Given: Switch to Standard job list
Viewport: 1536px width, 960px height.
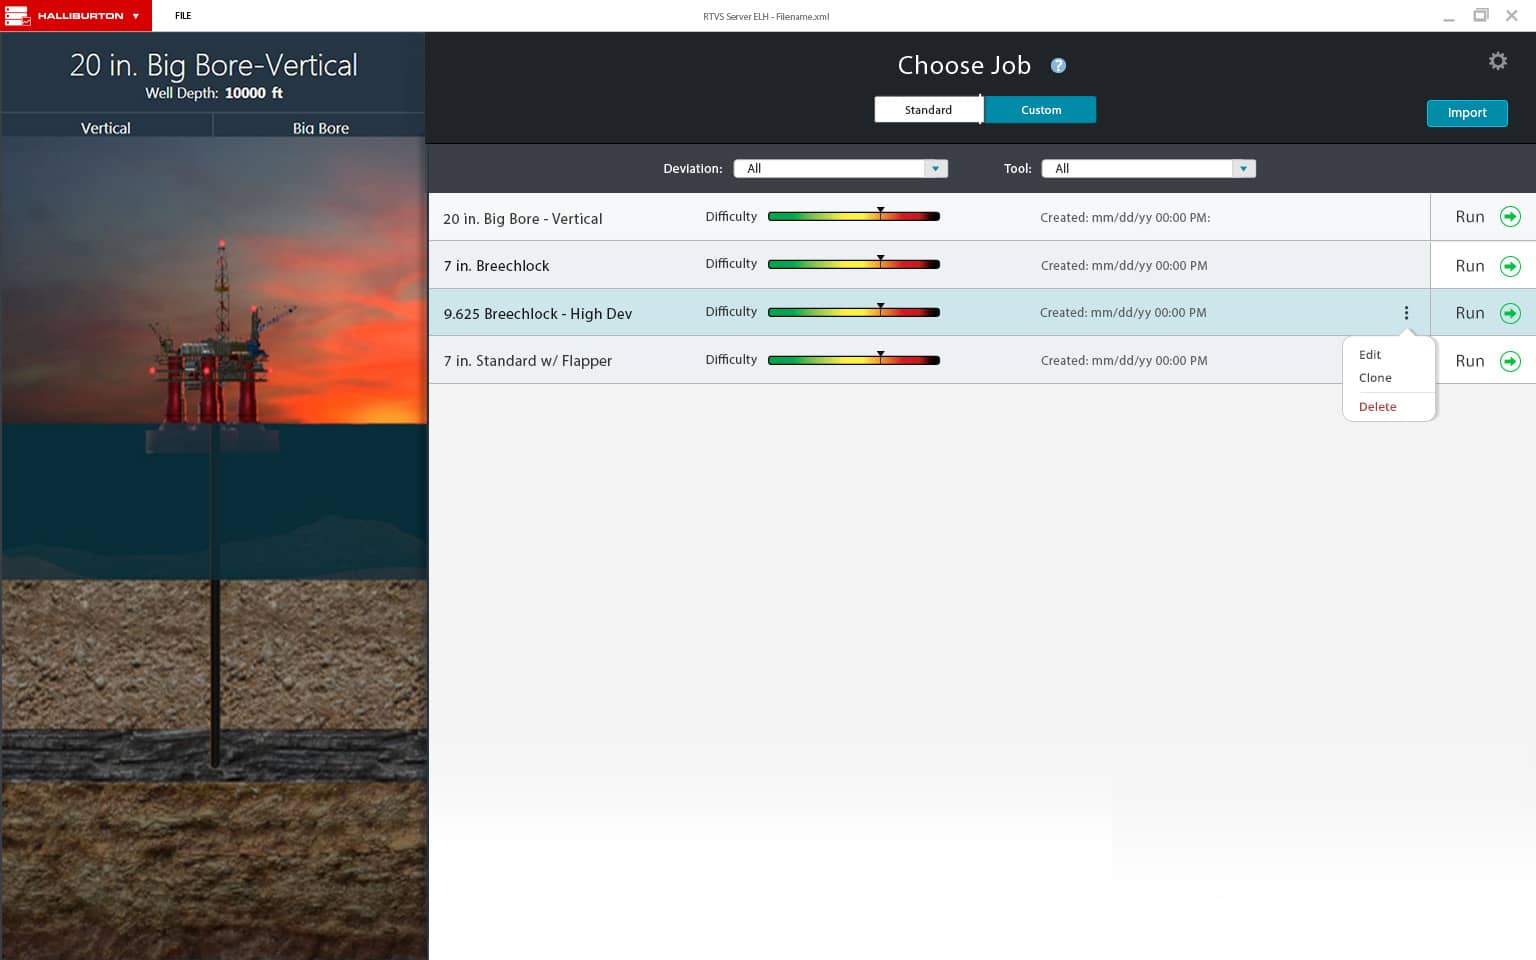Looking at the screenshot, I should tap(928, 110).
